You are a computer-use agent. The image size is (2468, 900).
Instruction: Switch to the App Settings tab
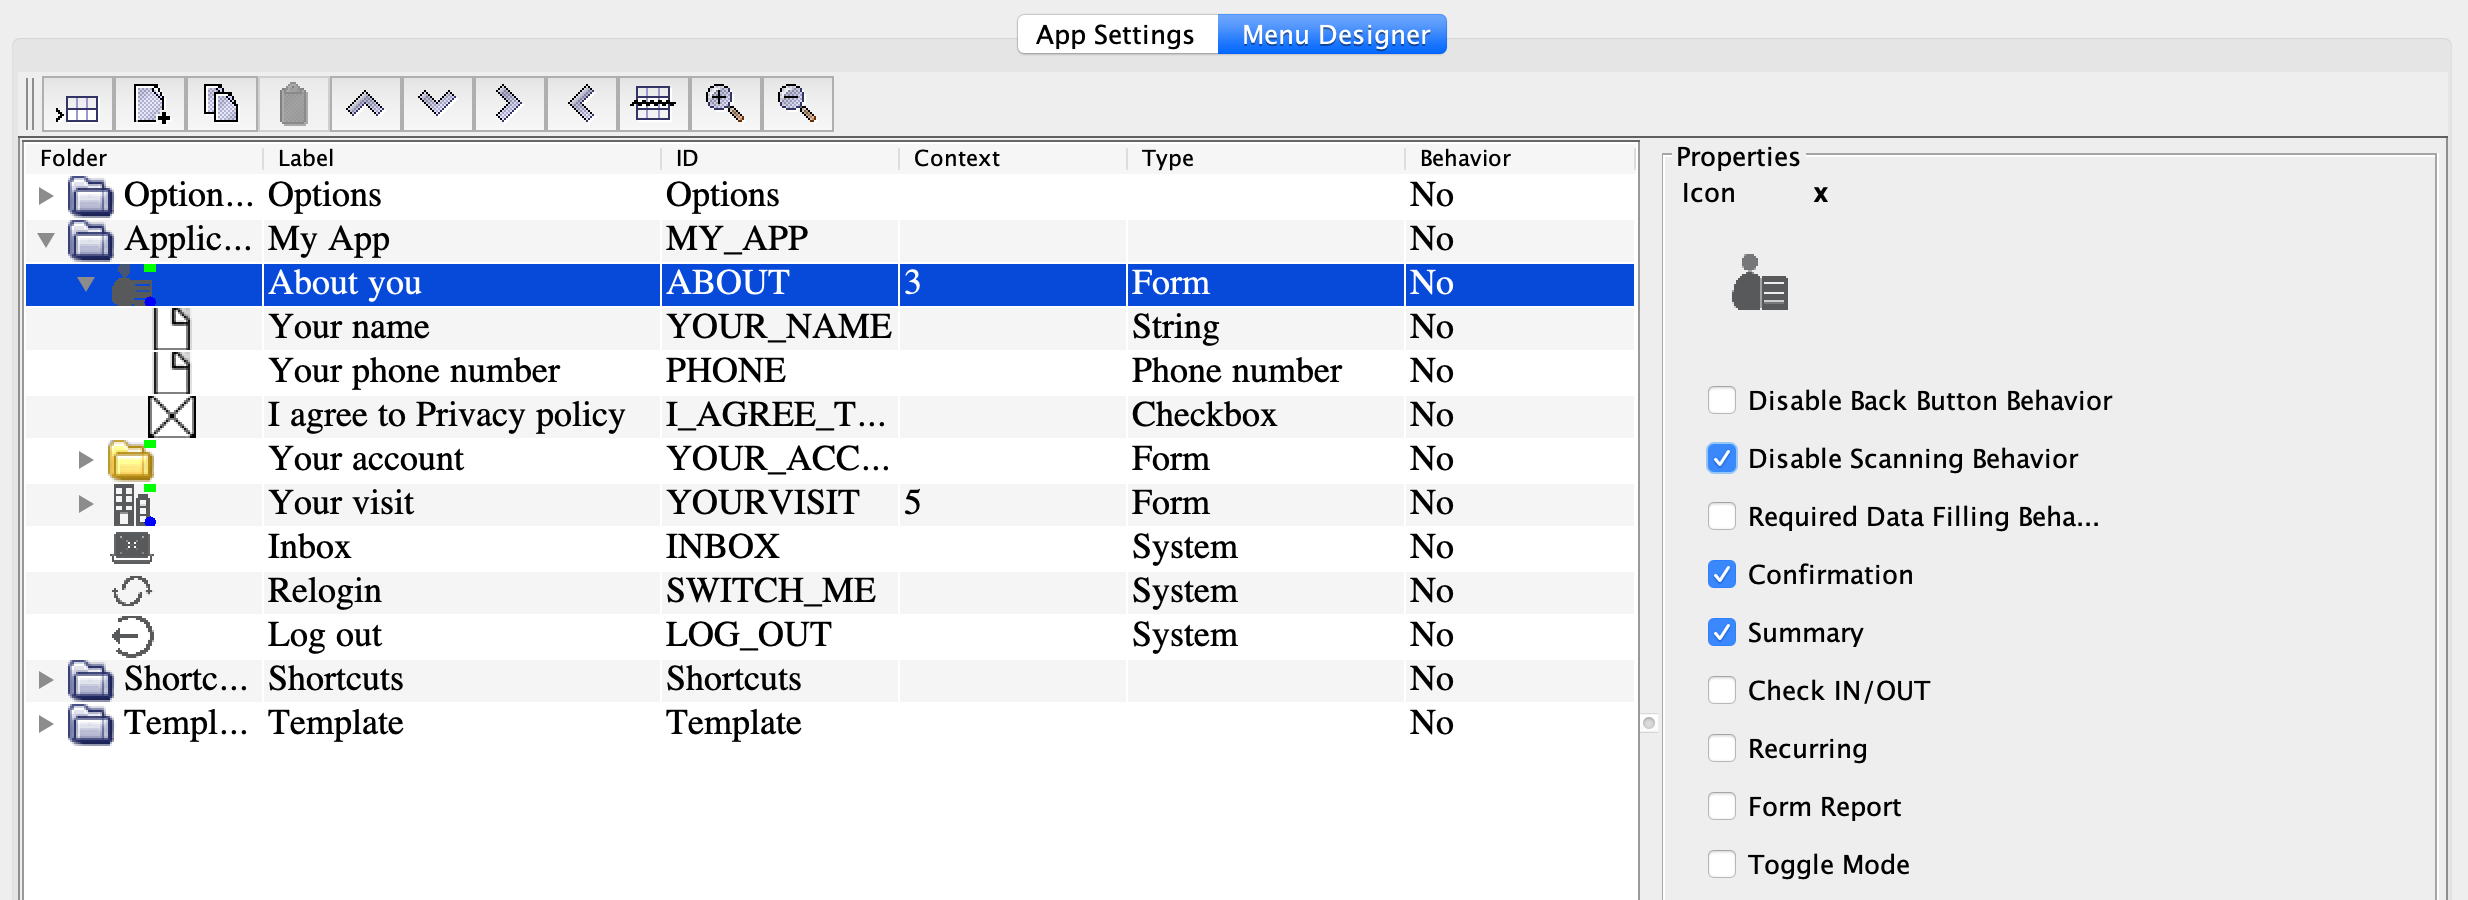tap(1116, 35)
